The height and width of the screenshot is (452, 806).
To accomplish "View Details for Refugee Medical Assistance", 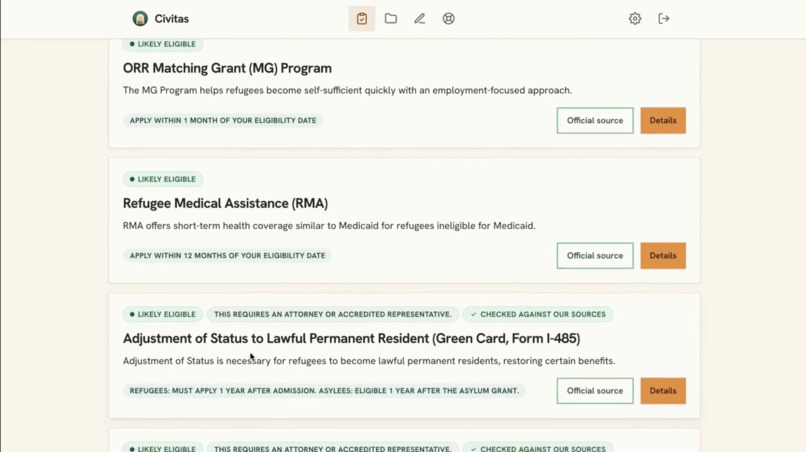I will tap(663, 256).
